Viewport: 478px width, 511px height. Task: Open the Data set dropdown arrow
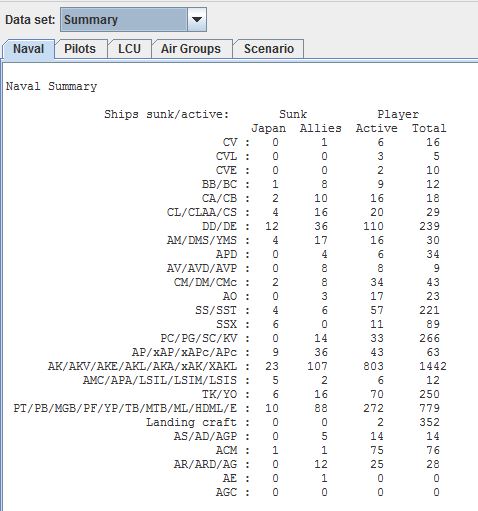(197, 20)
